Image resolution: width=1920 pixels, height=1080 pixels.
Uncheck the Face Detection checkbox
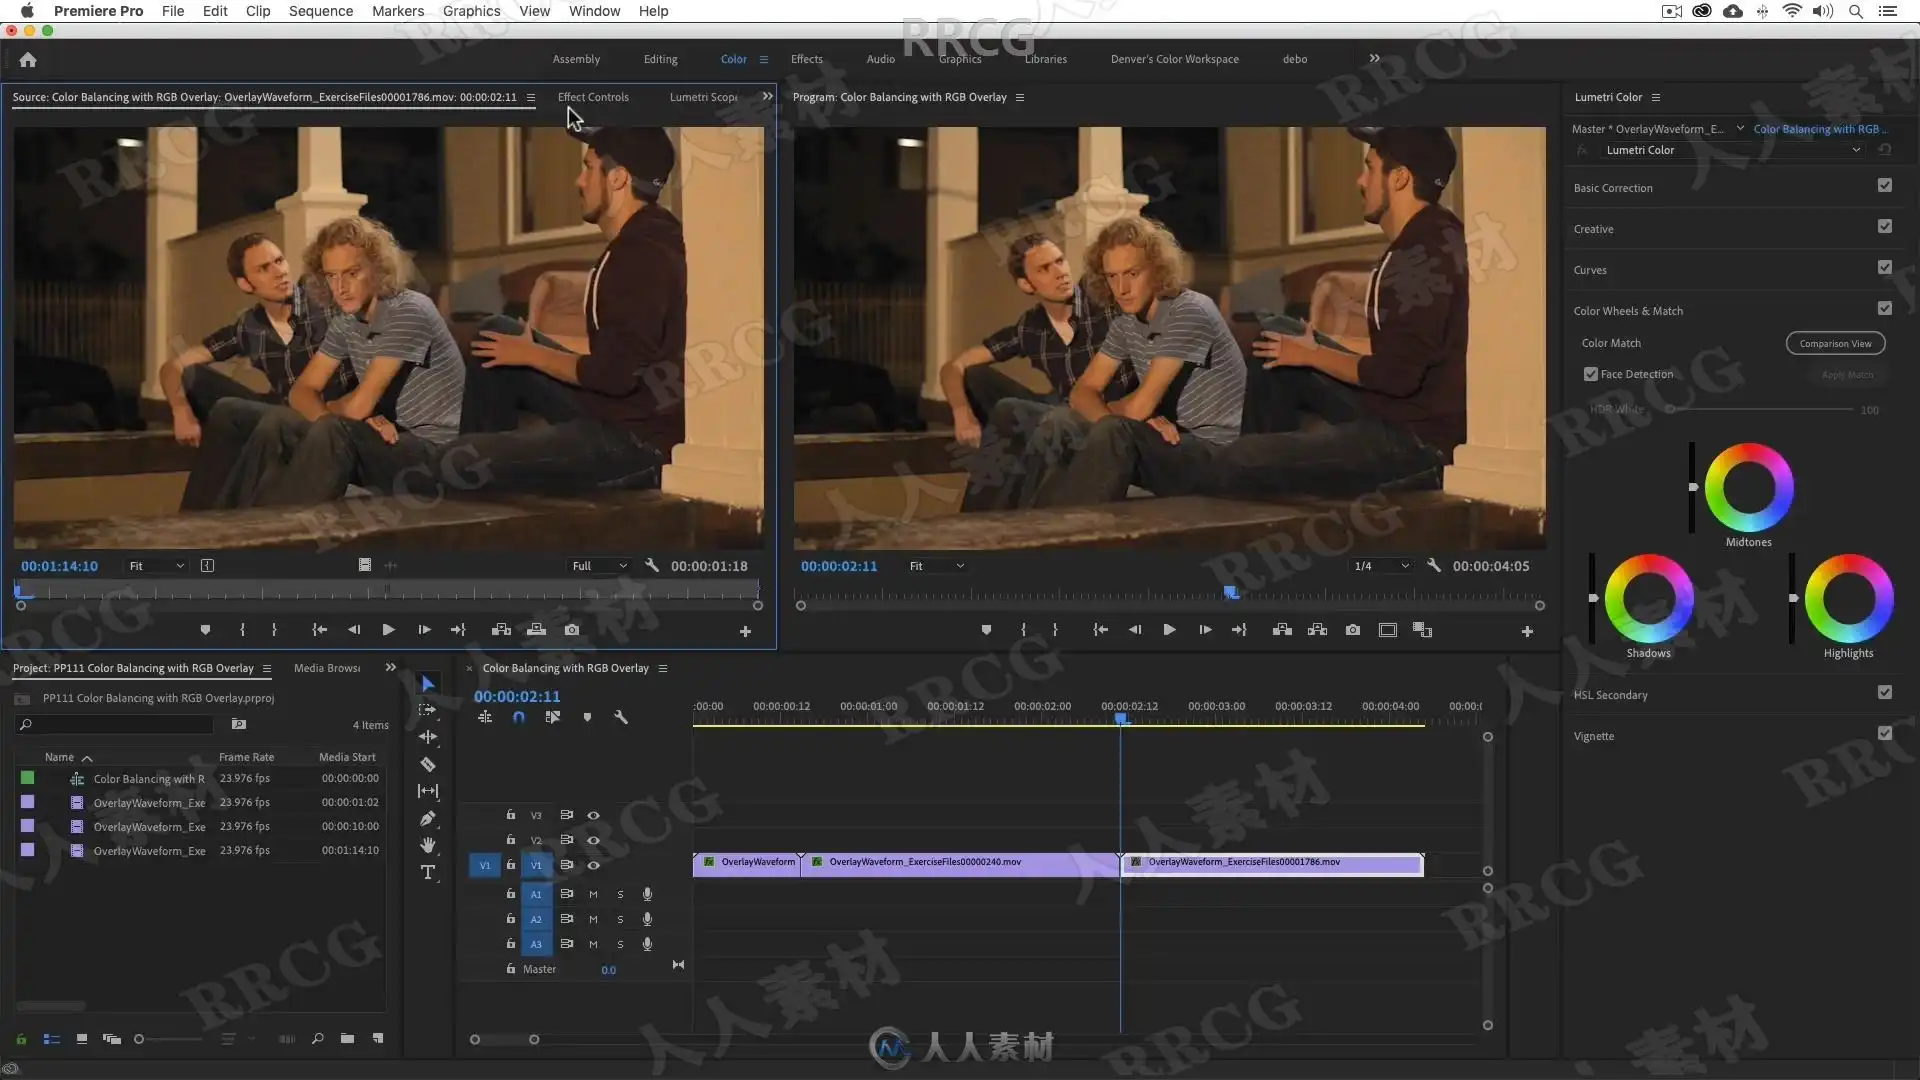click(1590, 374)
